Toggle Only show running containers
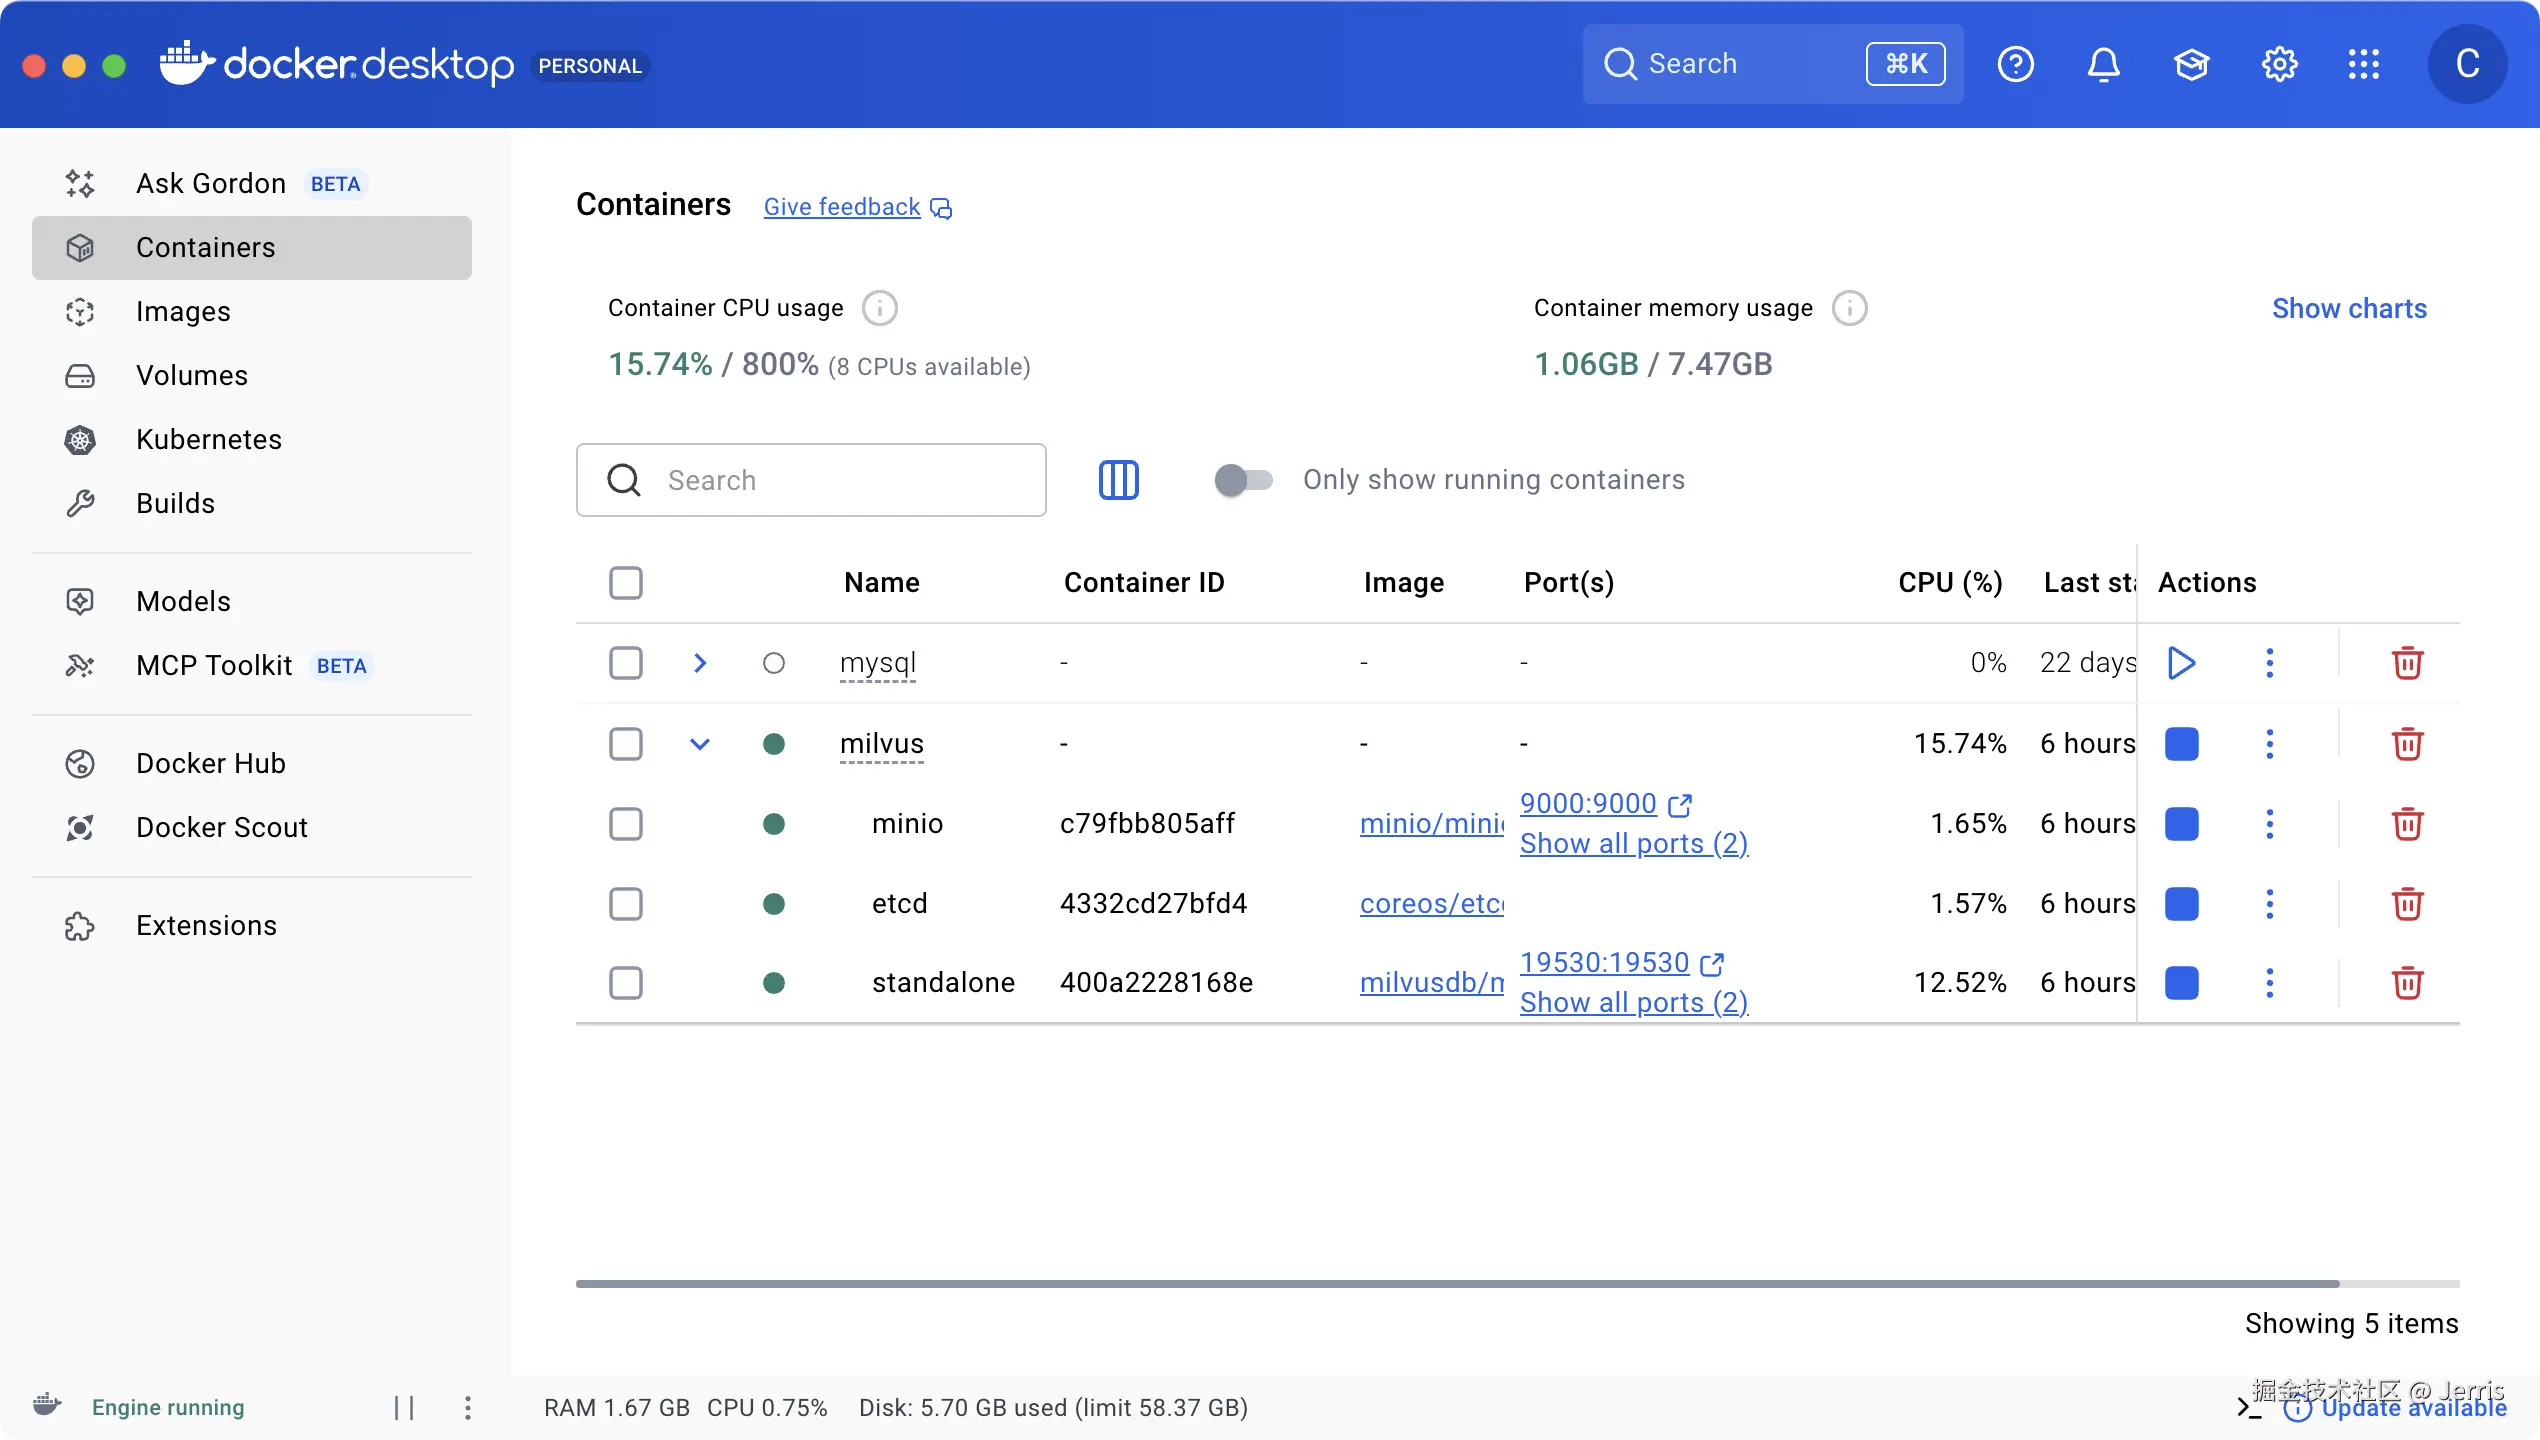This screenshot has width=2540, height=1440. pyautogui.click(x=1243, y=480)
